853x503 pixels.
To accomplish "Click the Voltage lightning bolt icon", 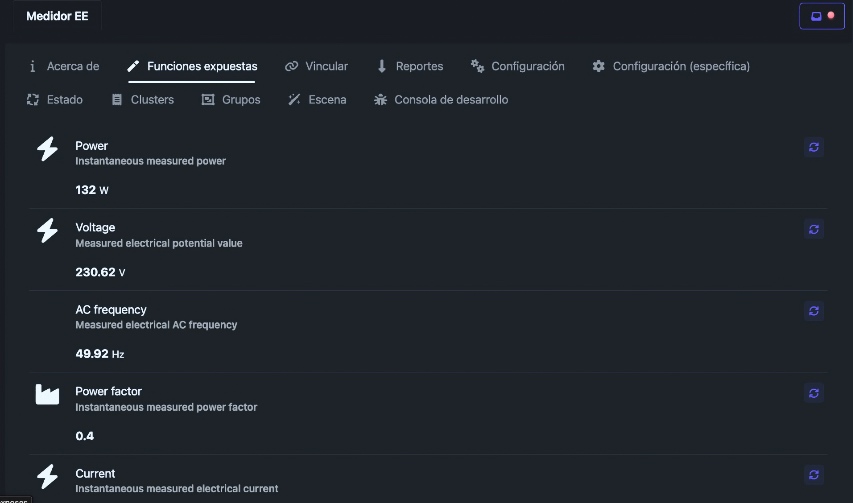I will tap(47, 231).
